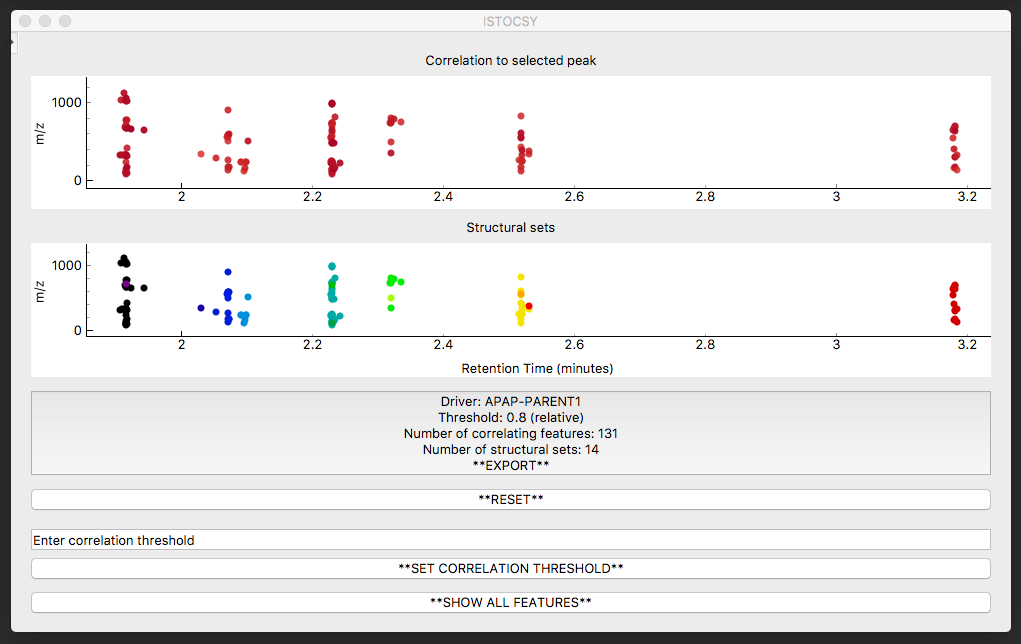This screenshot has width=1021, height=644.
Task: Click the Correlation to selected peak title
Action: (x=510, y=61)
